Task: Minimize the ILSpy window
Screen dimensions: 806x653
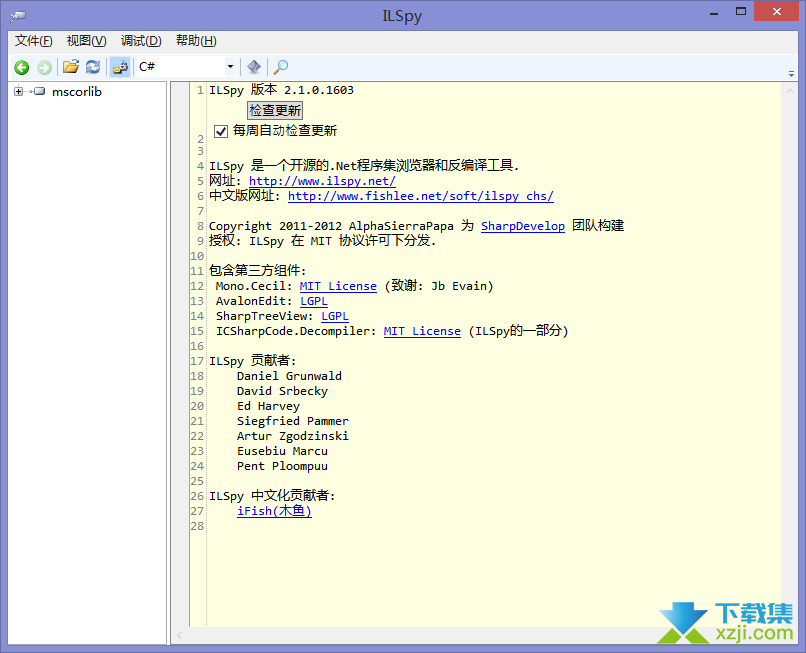Action: [x=713, y=12]
